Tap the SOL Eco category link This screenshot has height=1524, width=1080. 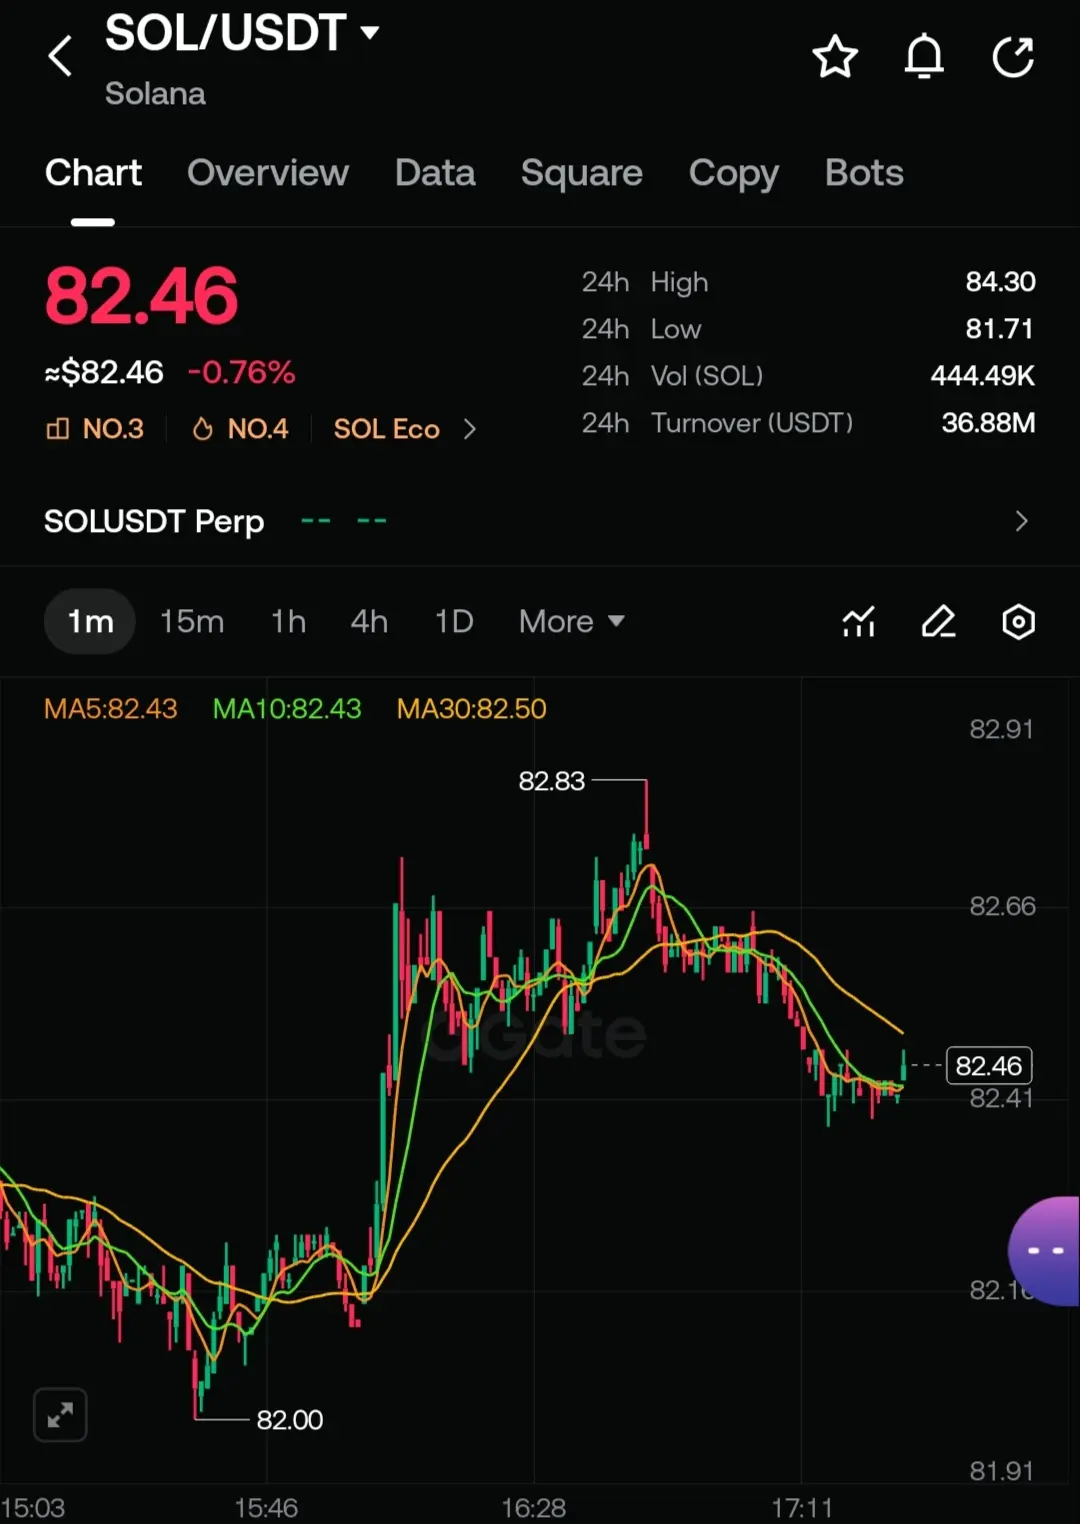coord(387,429)
